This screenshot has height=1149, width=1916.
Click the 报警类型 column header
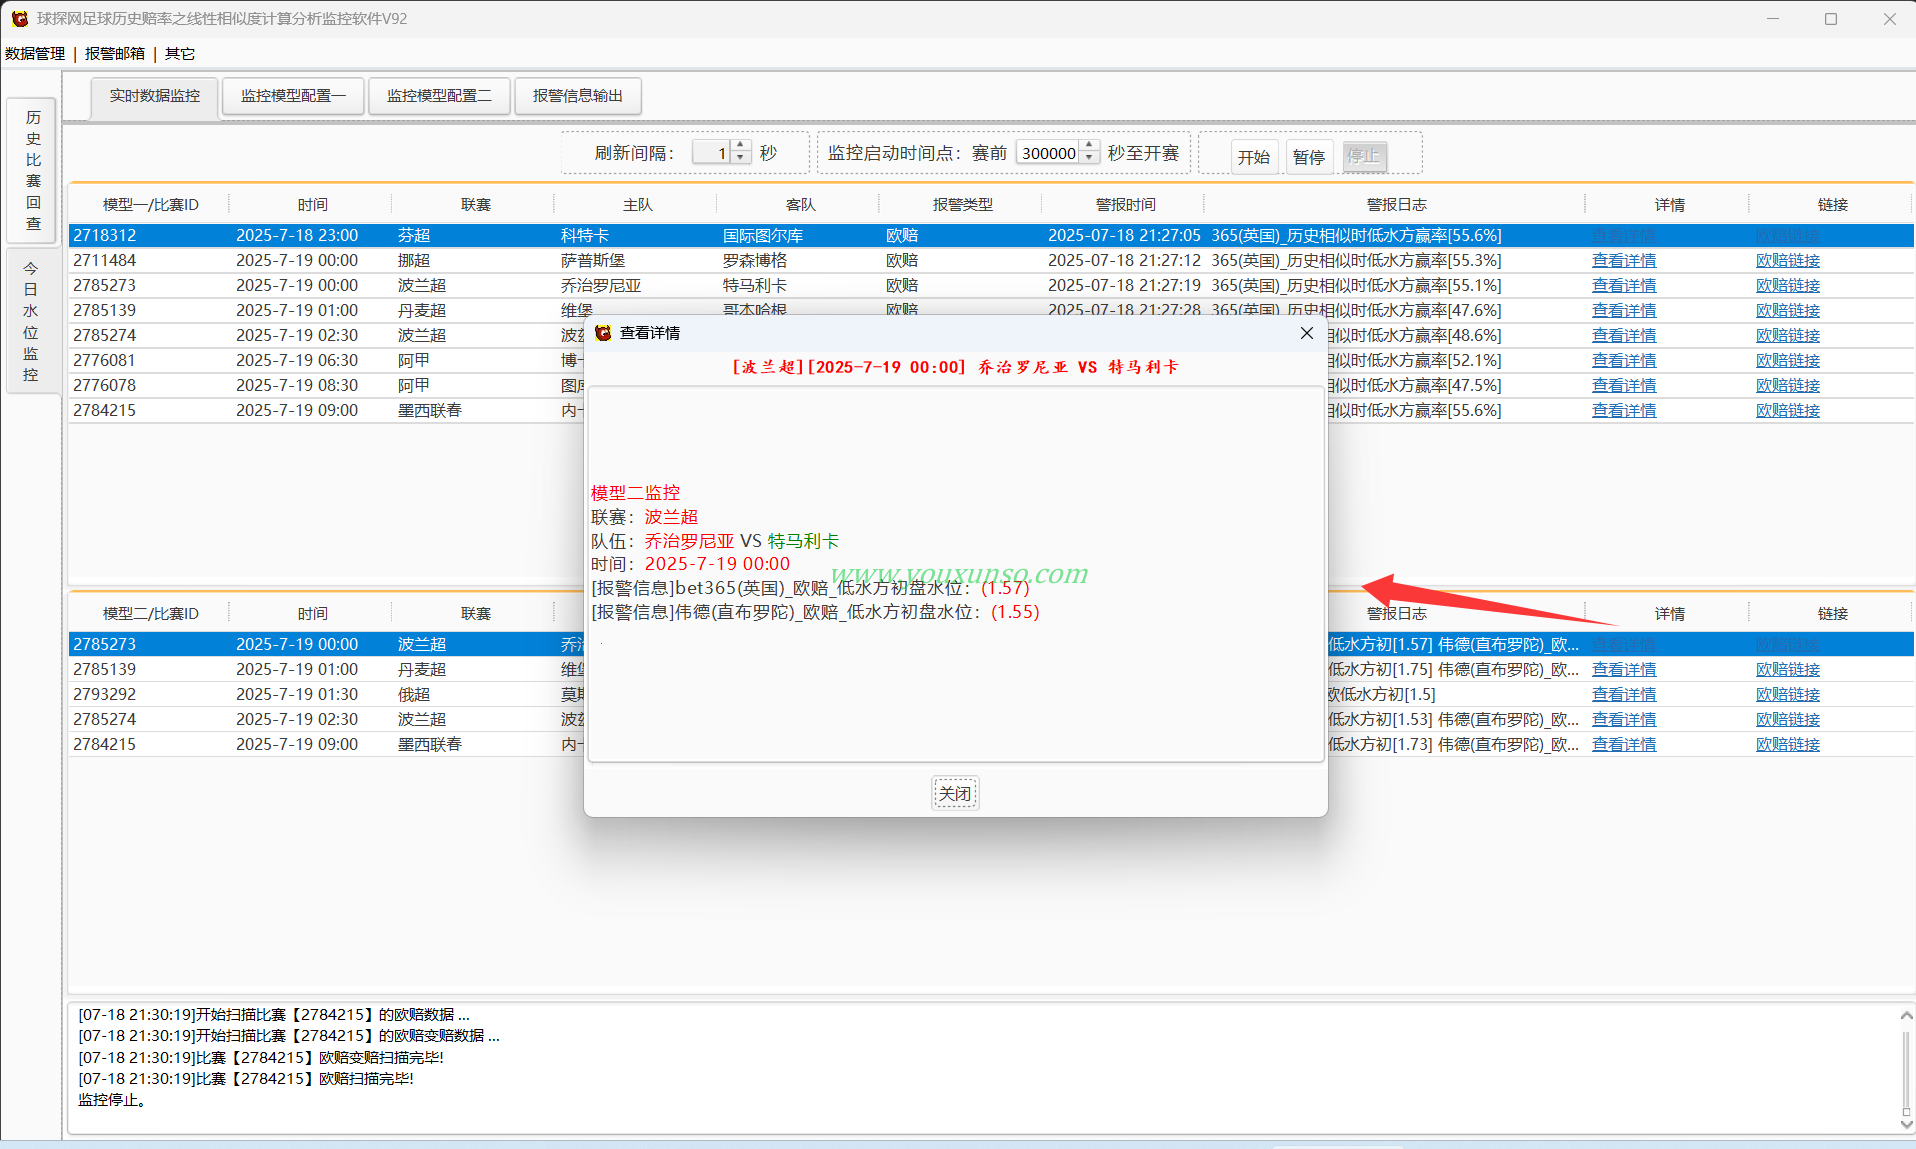(x=962, y=205)
